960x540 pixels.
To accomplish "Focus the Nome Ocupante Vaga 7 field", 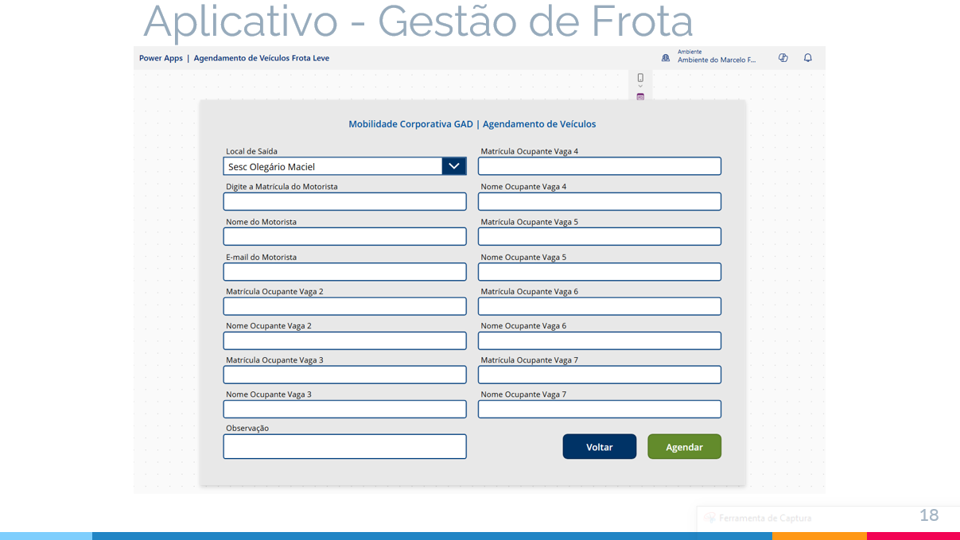I will tap(599, 409).
